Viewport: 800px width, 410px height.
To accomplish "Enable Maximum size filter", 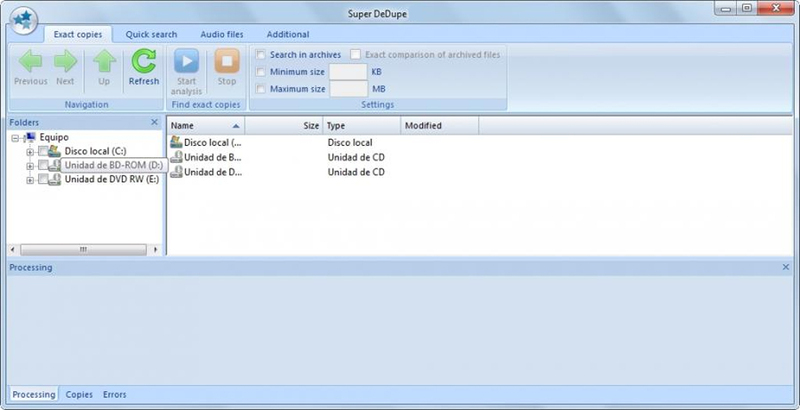I will click(x=261, y=89).
